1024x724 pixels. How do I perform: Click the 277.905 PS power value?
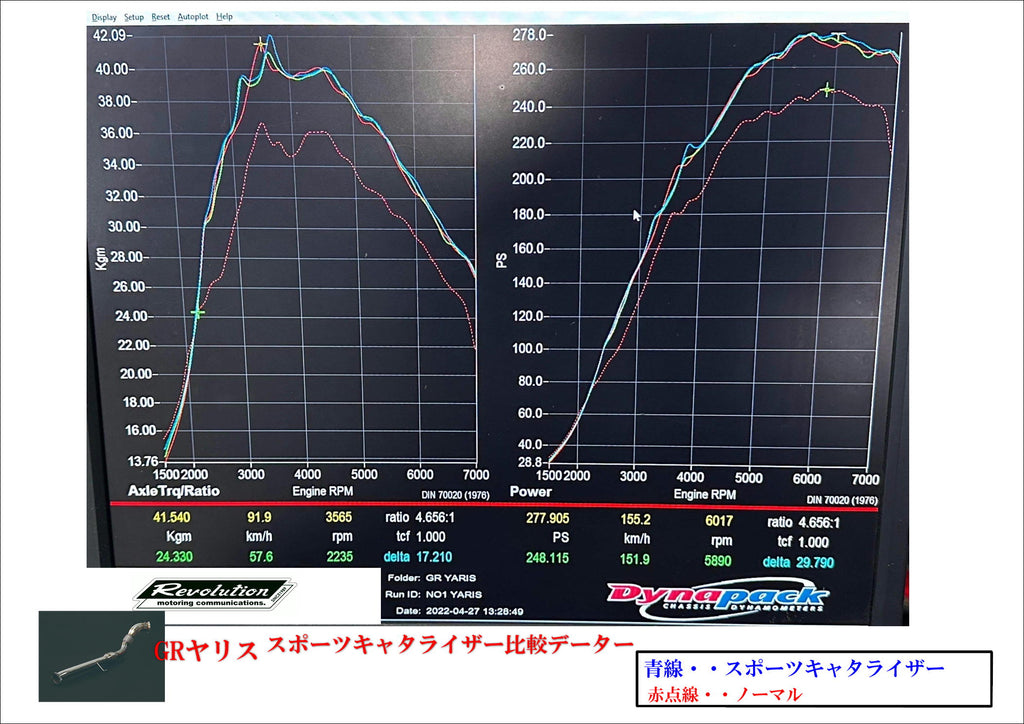click(x=547, y=518)
